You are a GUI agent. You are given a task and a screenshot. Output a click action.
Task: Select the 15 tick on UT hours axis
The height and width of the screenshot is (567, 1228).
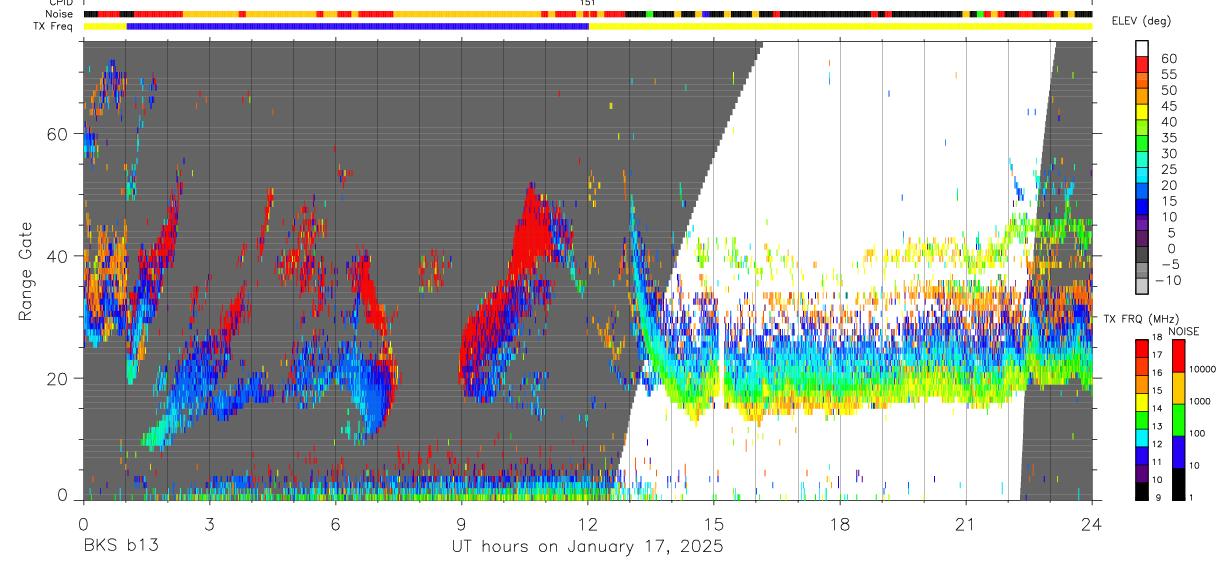point(714,524)
